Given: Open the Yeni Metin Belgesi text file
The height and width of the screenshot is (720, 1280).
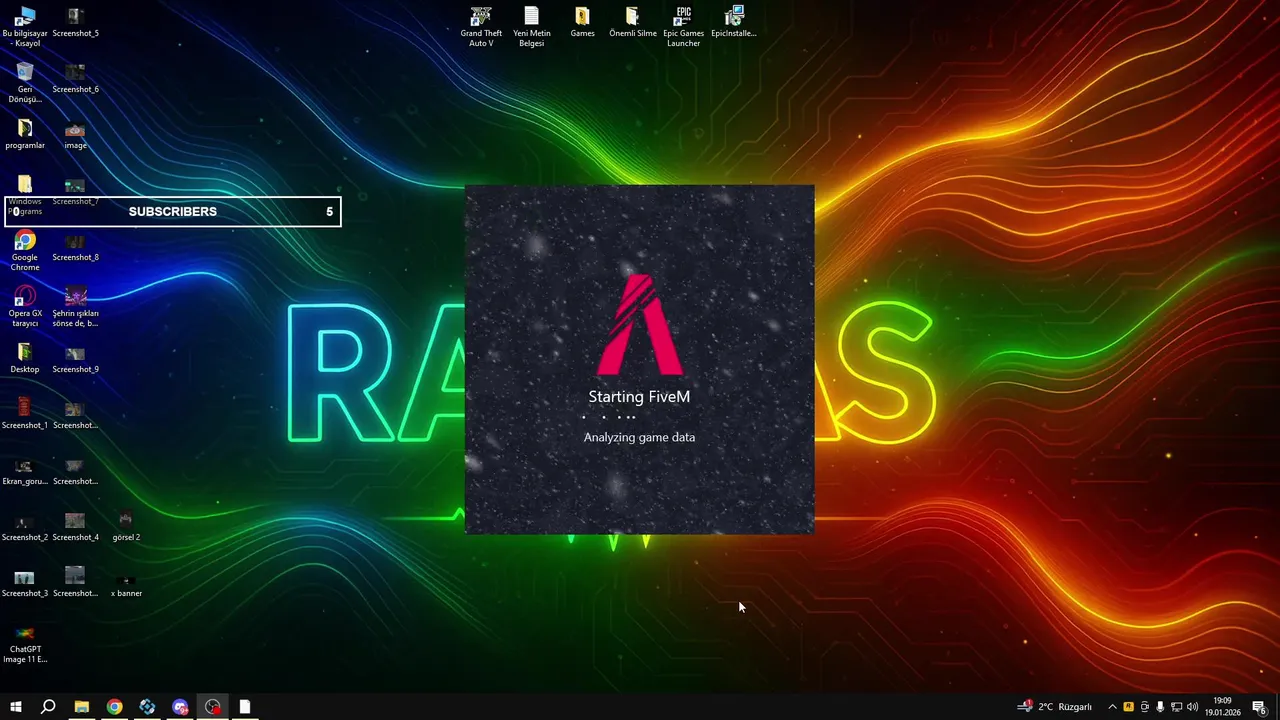Looking at the screenshot, I should click(532, 27).
